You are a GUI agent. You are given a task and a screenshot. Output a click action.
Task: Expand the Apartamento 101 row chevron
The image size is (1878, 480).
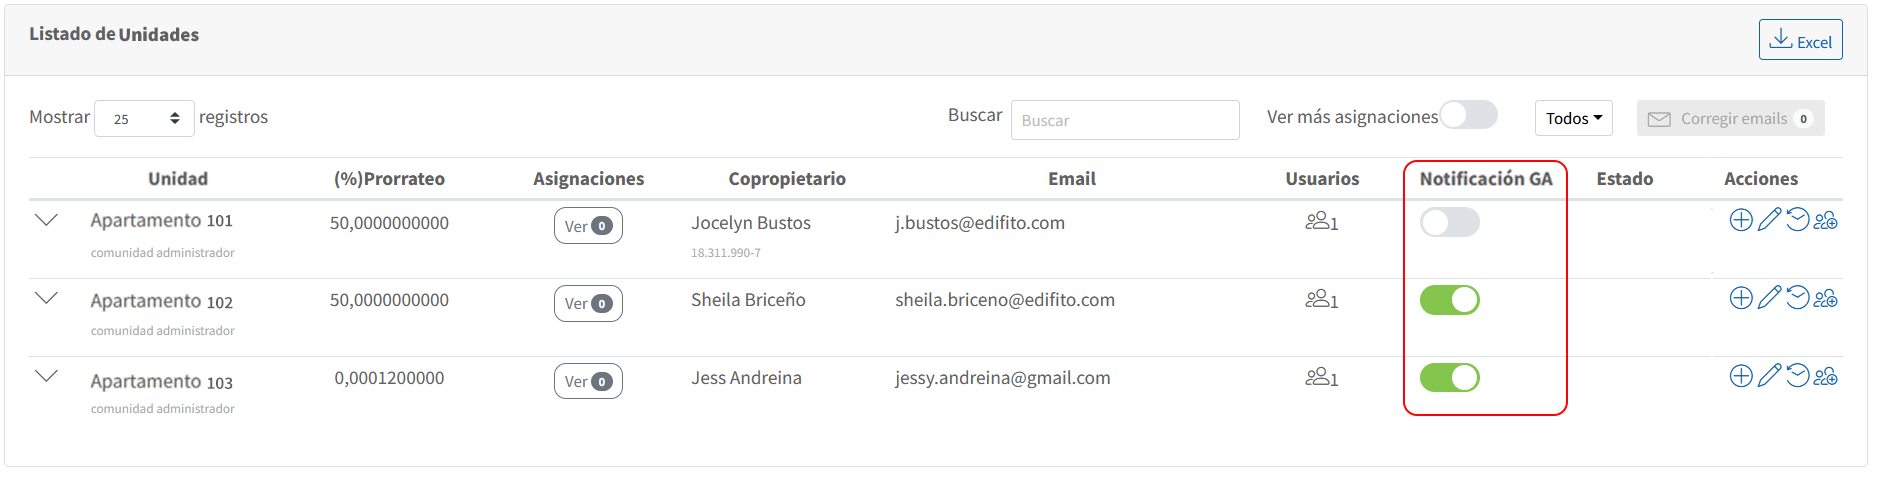[x=46, y=220]
